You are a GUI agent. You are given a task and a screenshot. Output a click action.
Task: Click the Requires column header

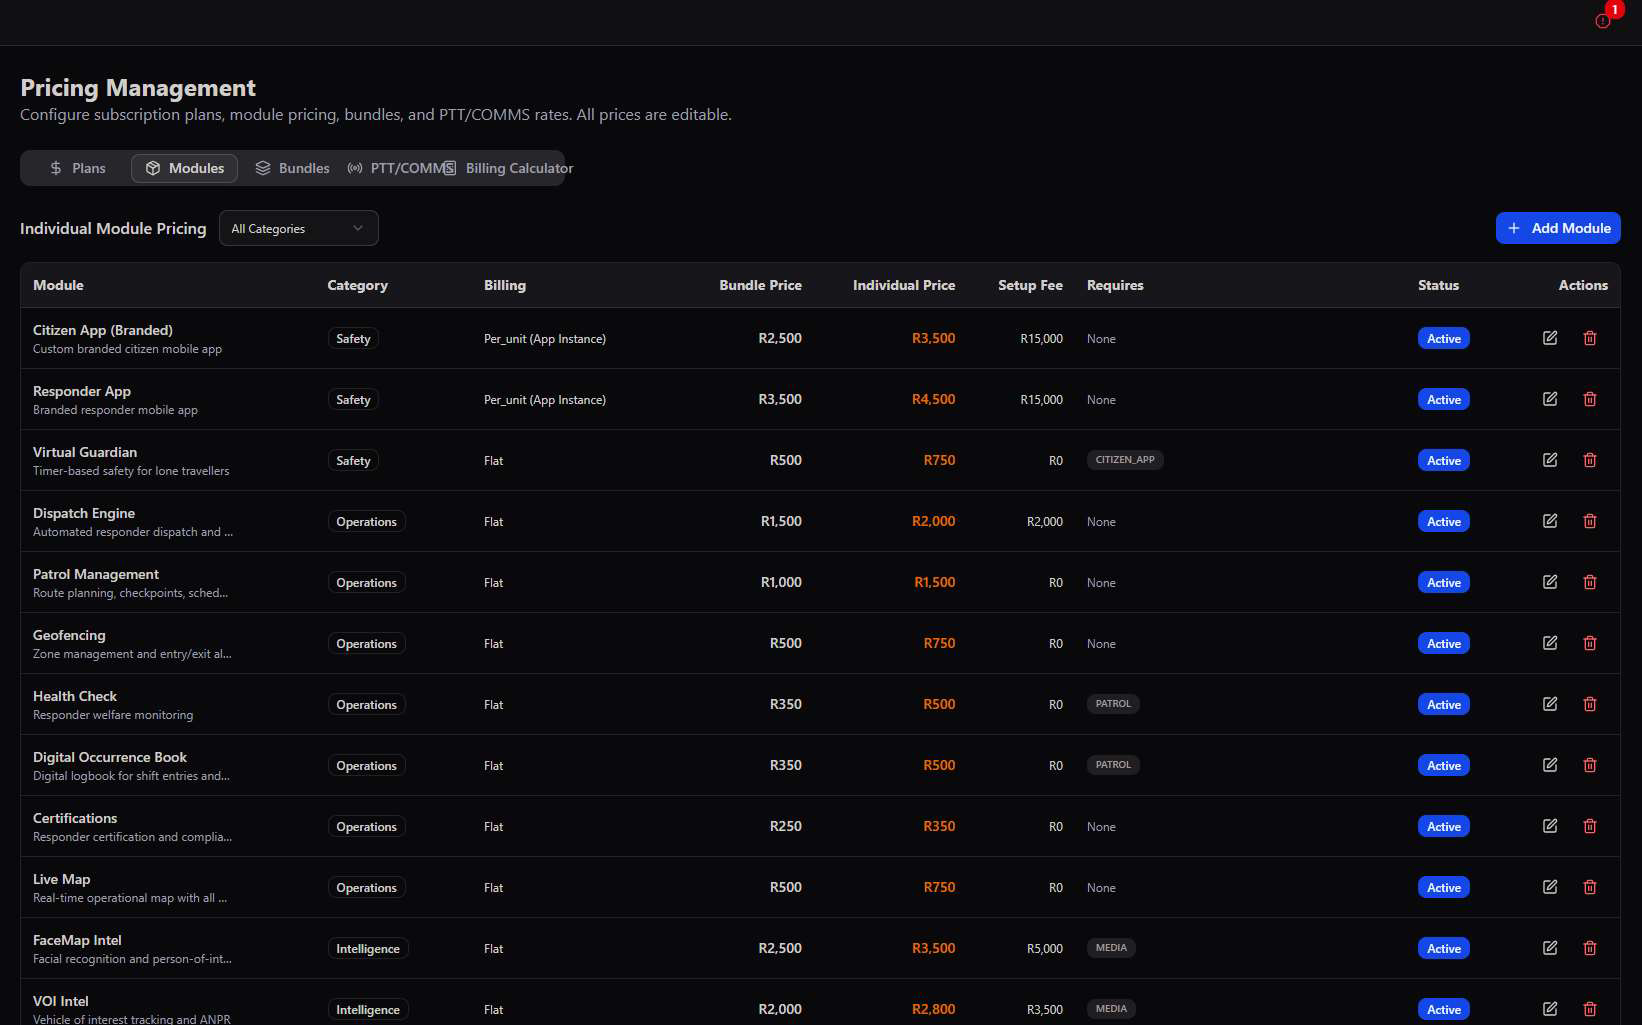pos(1115,285)
